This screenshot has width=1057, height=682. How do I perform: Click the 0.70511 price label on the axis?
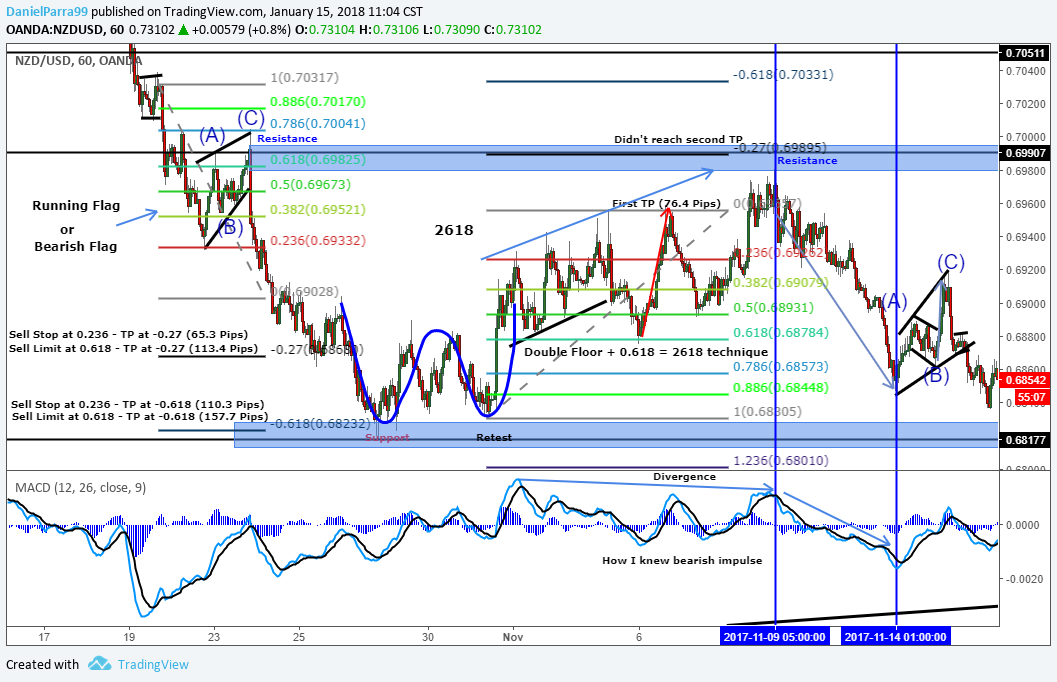(1025, 53)
